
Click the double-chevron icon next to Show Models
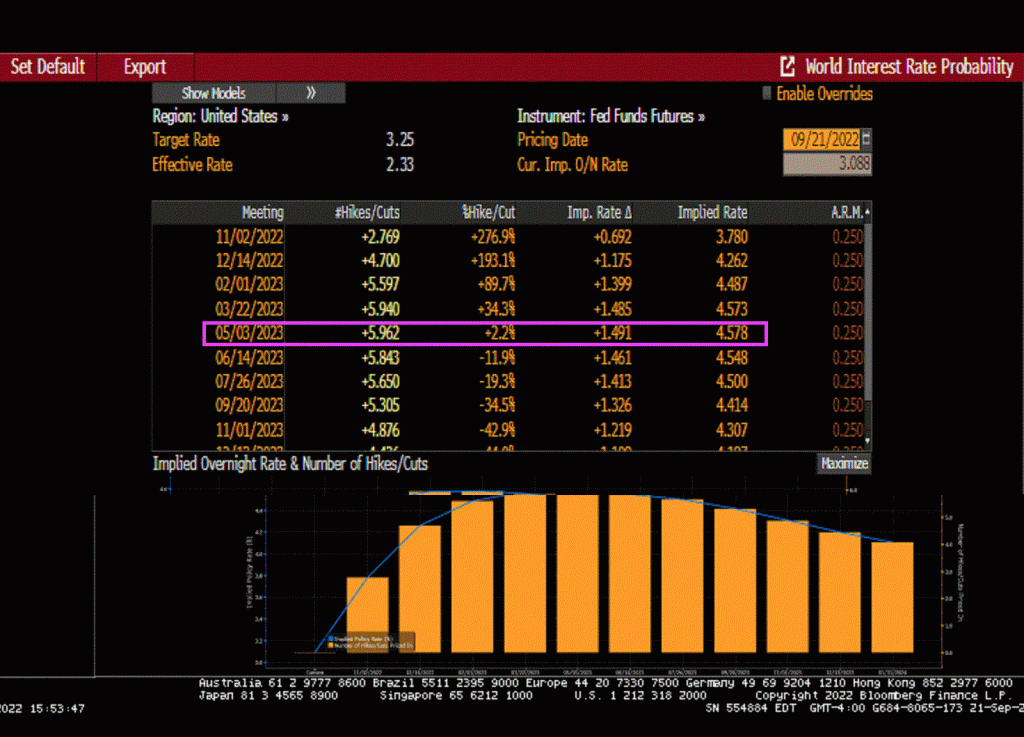point(311,93)
